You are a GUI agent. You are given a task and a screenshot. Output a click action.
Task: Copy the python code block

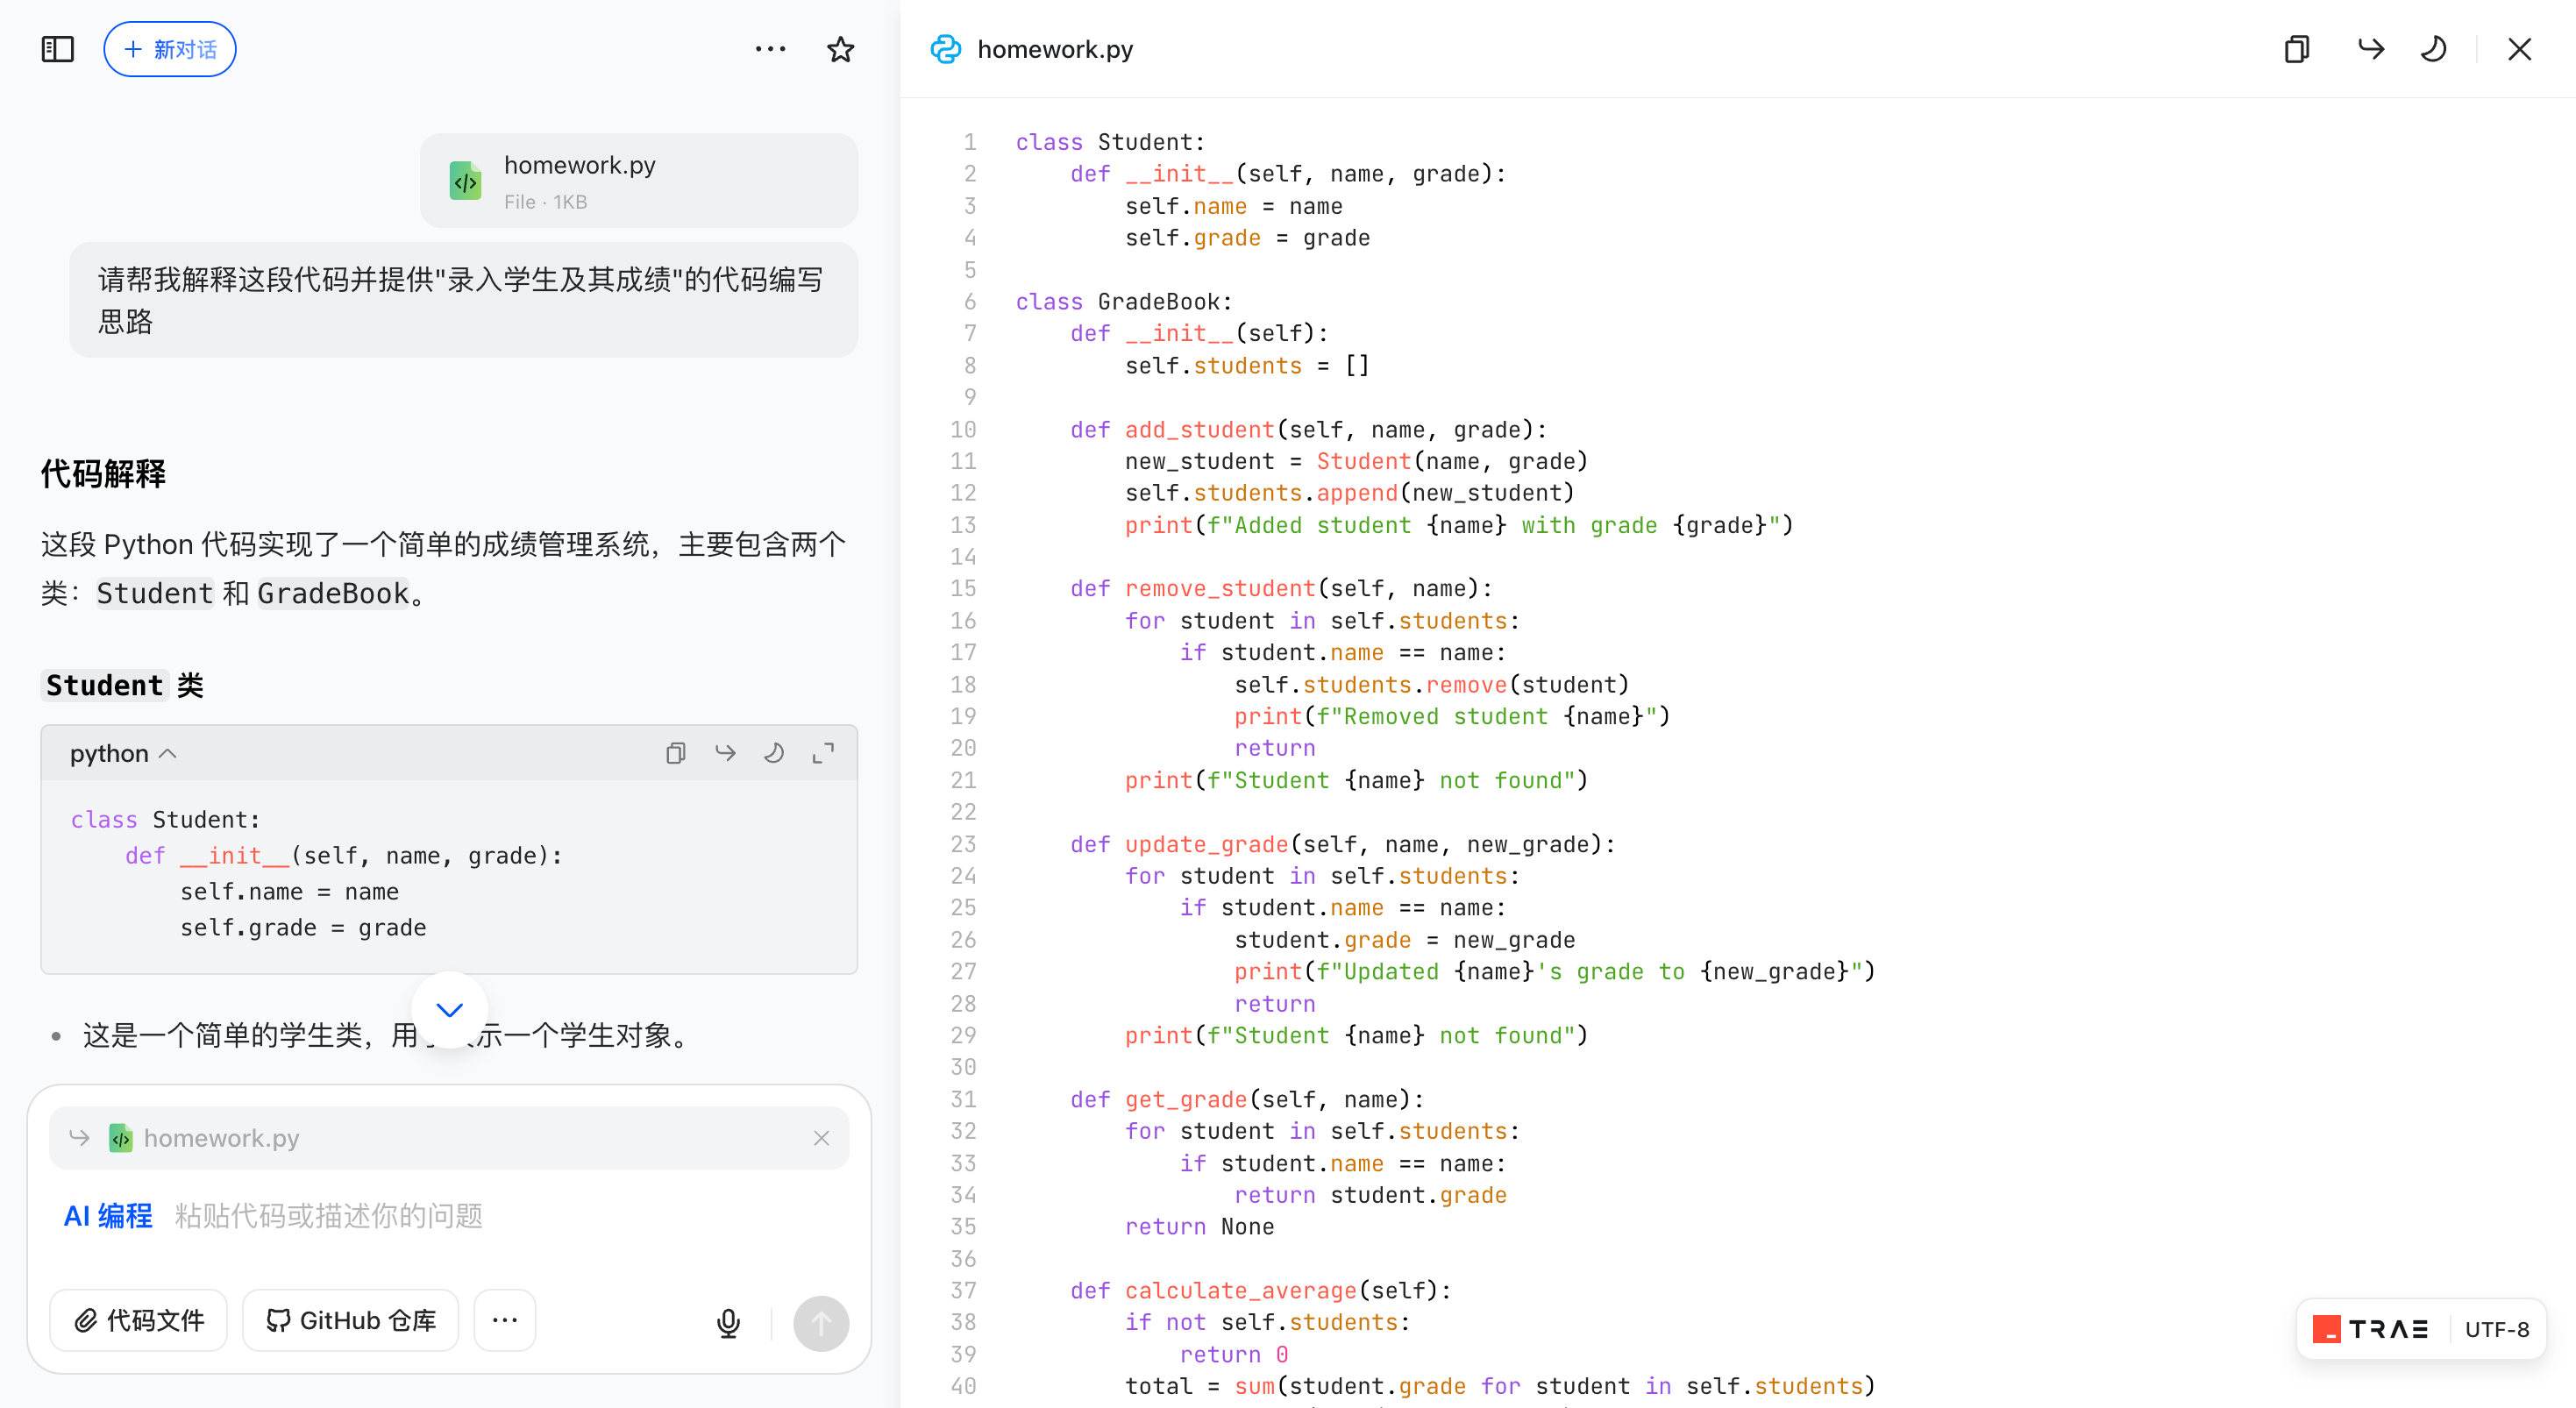click(x=676, y=753)
